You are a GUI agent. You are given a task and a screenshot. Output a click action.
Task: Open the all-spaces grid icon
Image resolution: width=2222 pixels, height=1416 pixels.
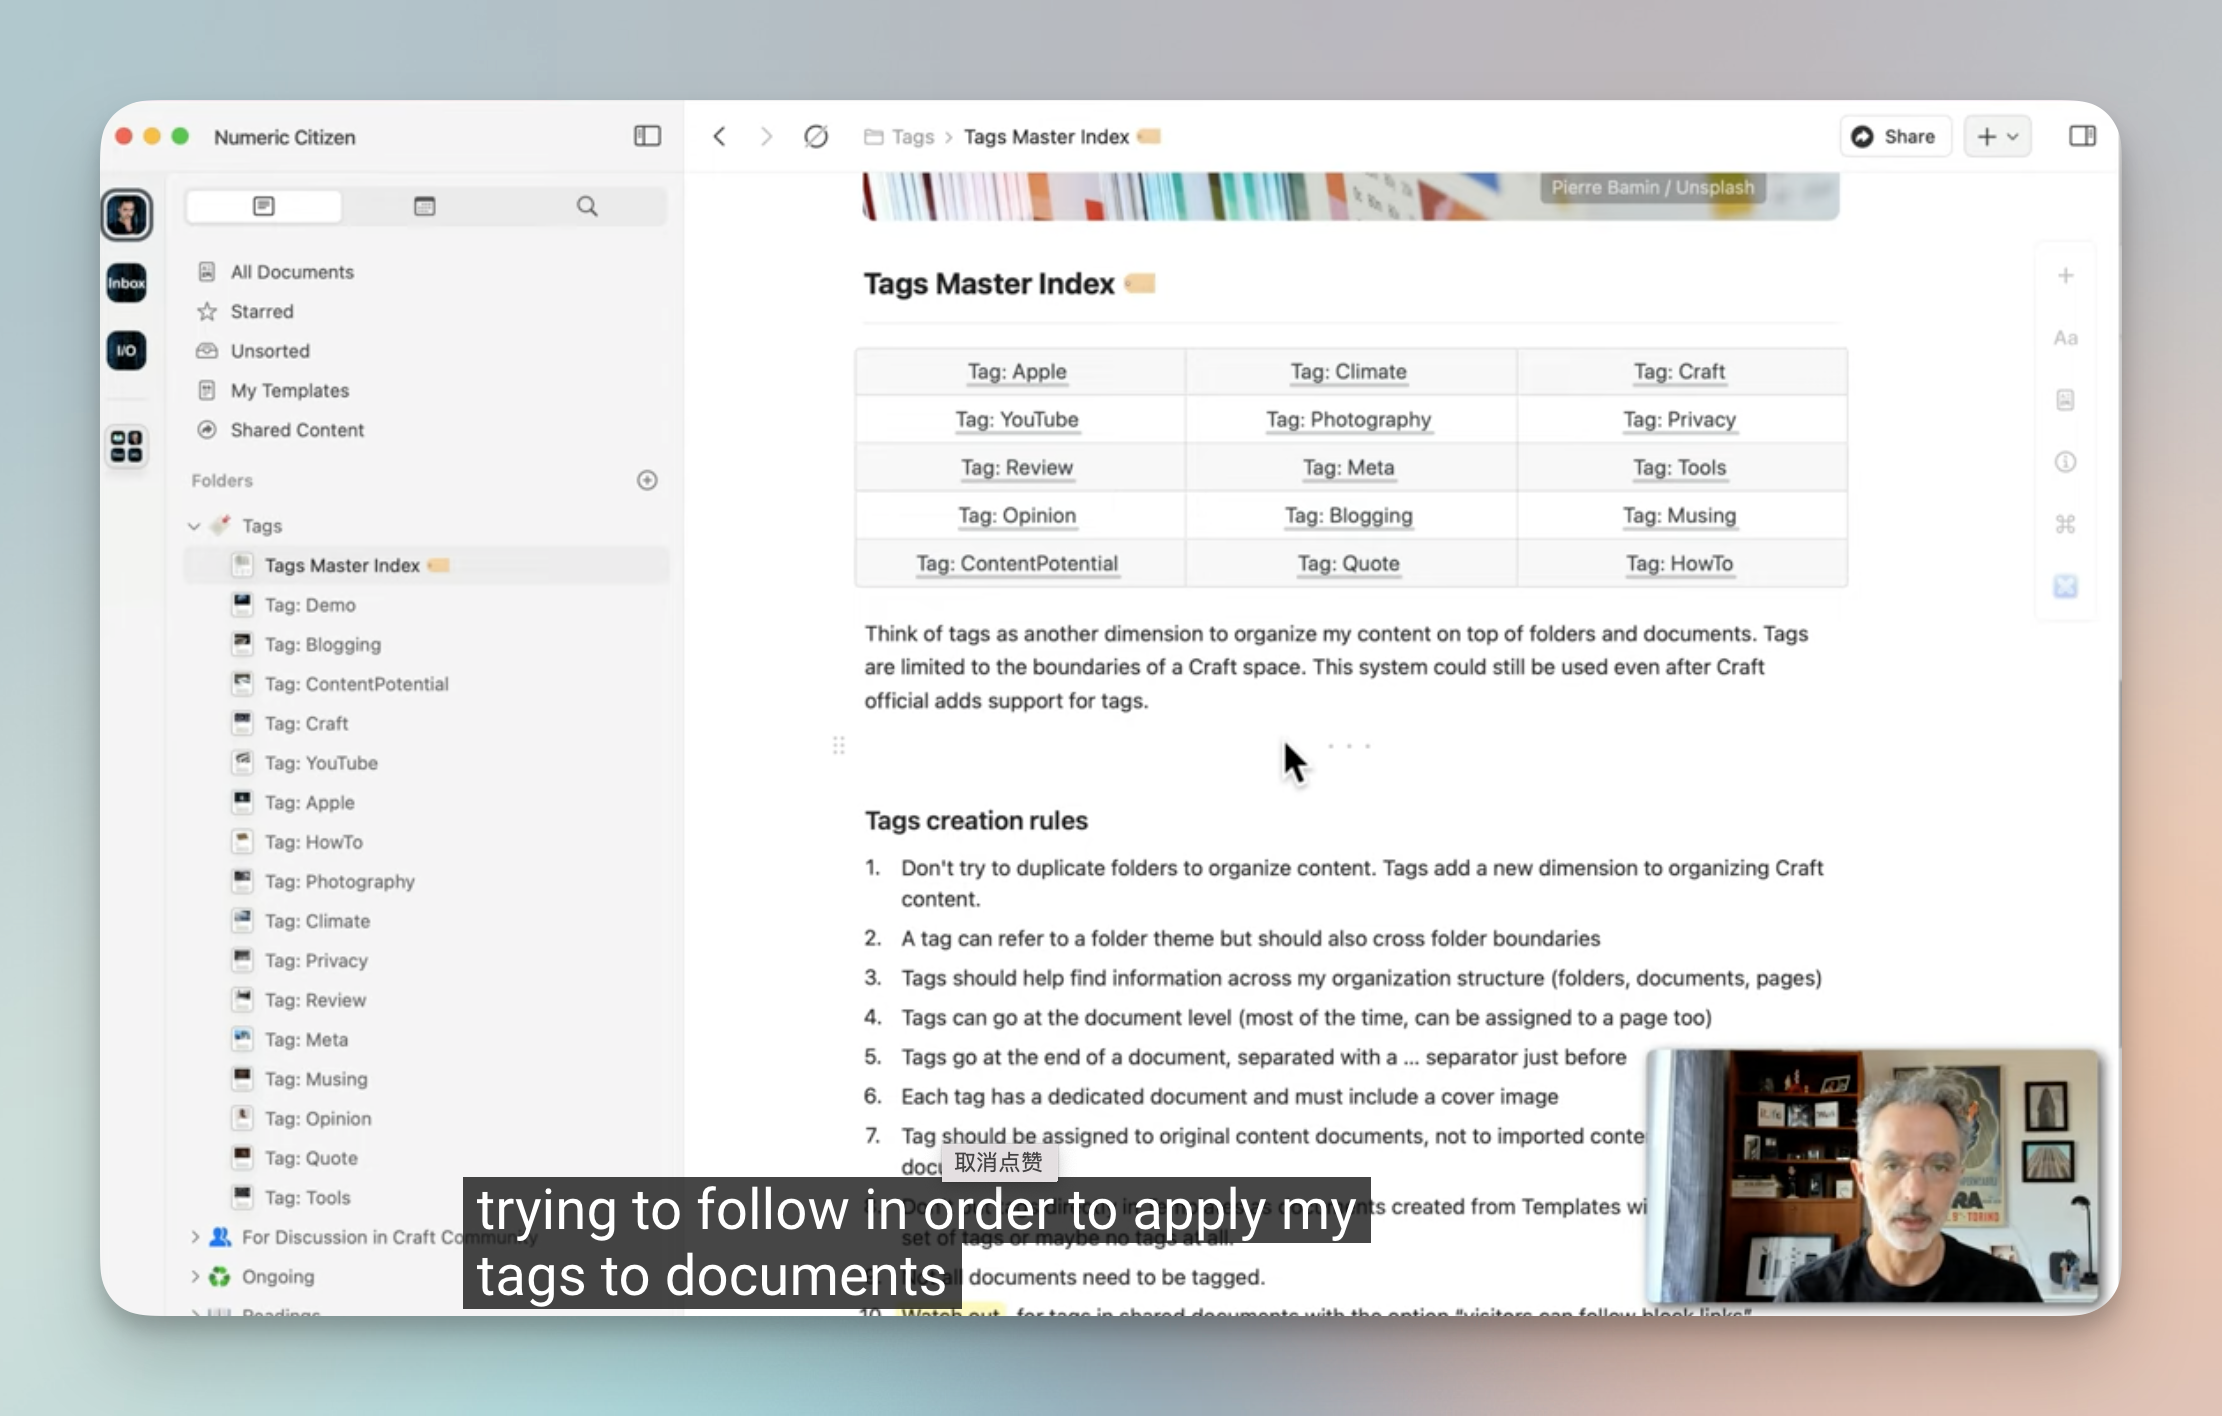(127, 446)
